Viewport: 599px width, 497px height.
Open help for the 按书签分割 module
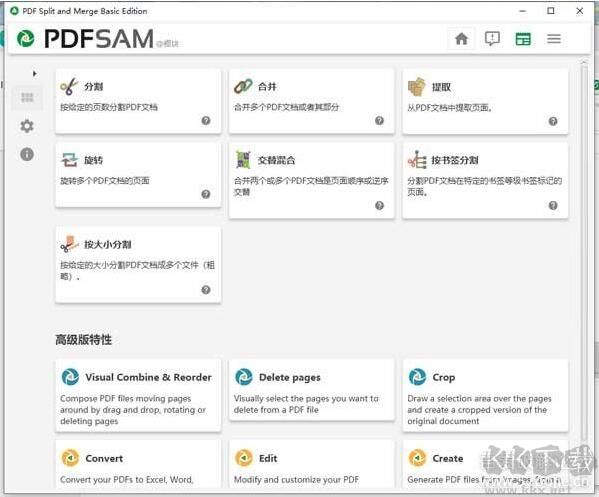tap(553, 206)
